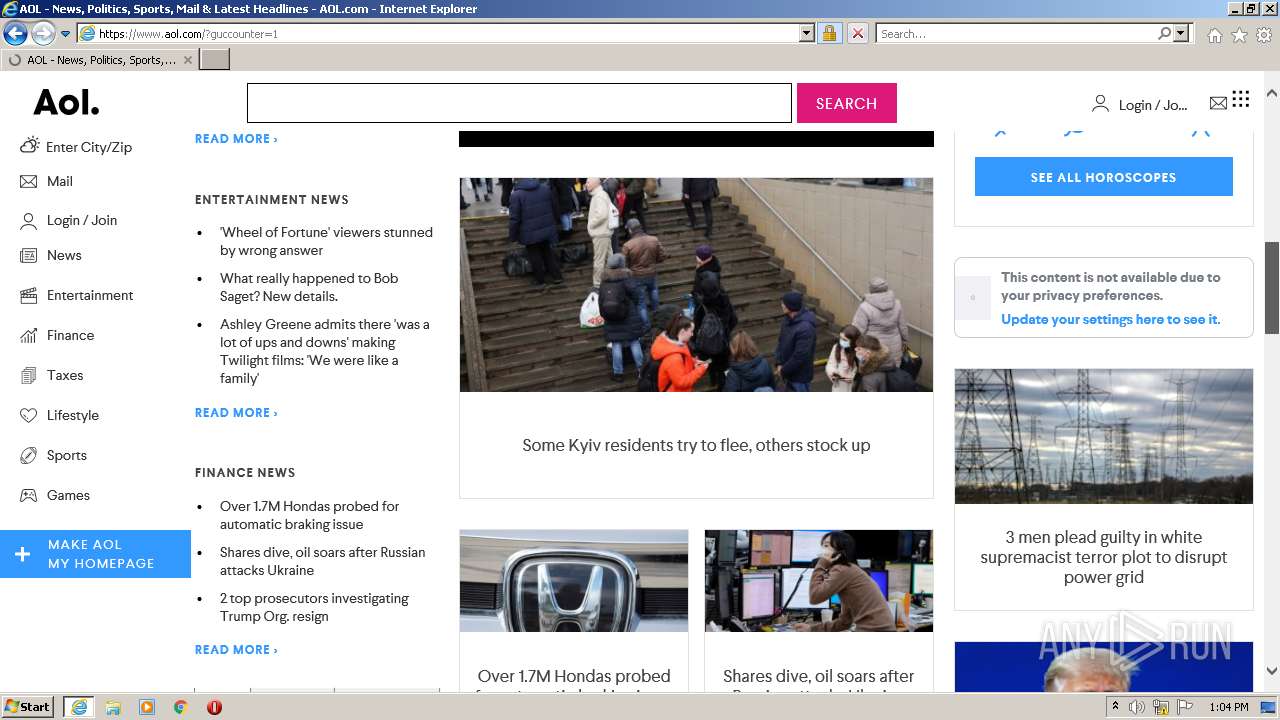This screenshot has width=1280, height=720.
Task: Click the scrollbar up arrow
Action: point(1272,93)
